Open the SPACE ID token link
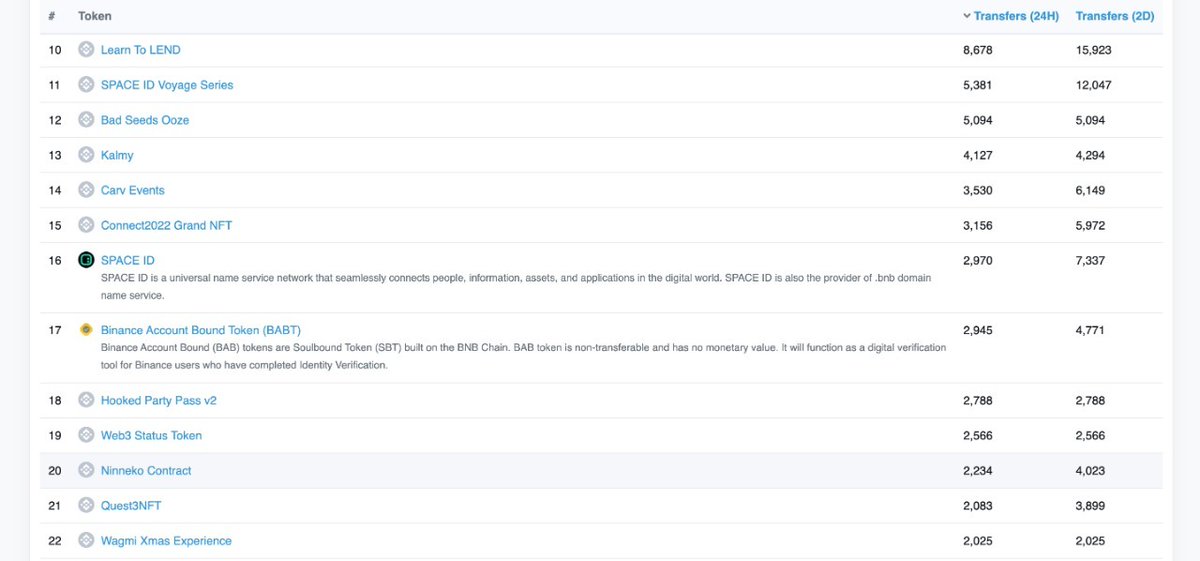This screenshot has height=561, width=1200. (128, 260)
